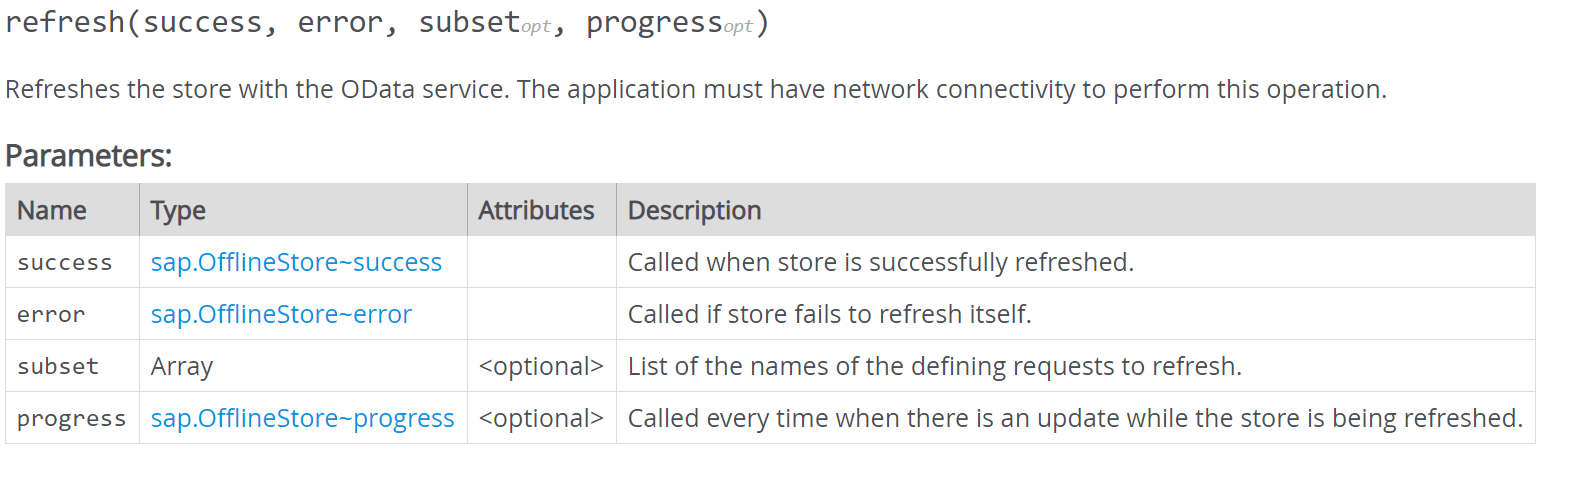Click the 'Called when store is successfully refreshed' text
The width and height of the screenshot is (1582, 480).
[x=880, y=262]
